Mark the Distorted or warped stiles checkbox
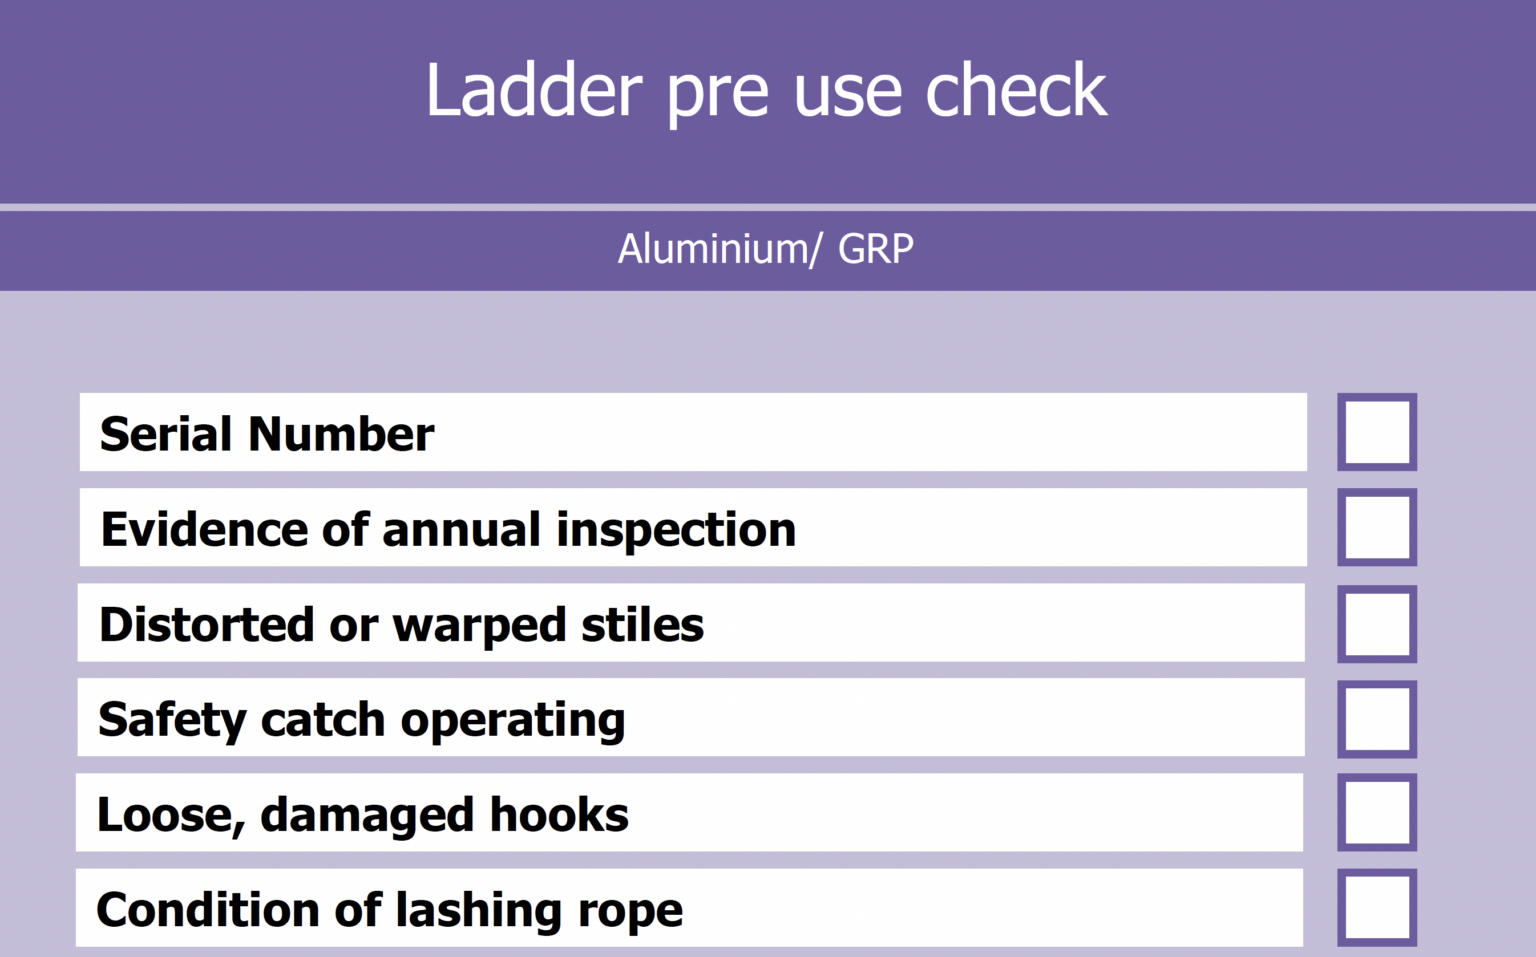Image resolution: width=1536 pixels, height=957 pixels. (x=1377, y=624)
